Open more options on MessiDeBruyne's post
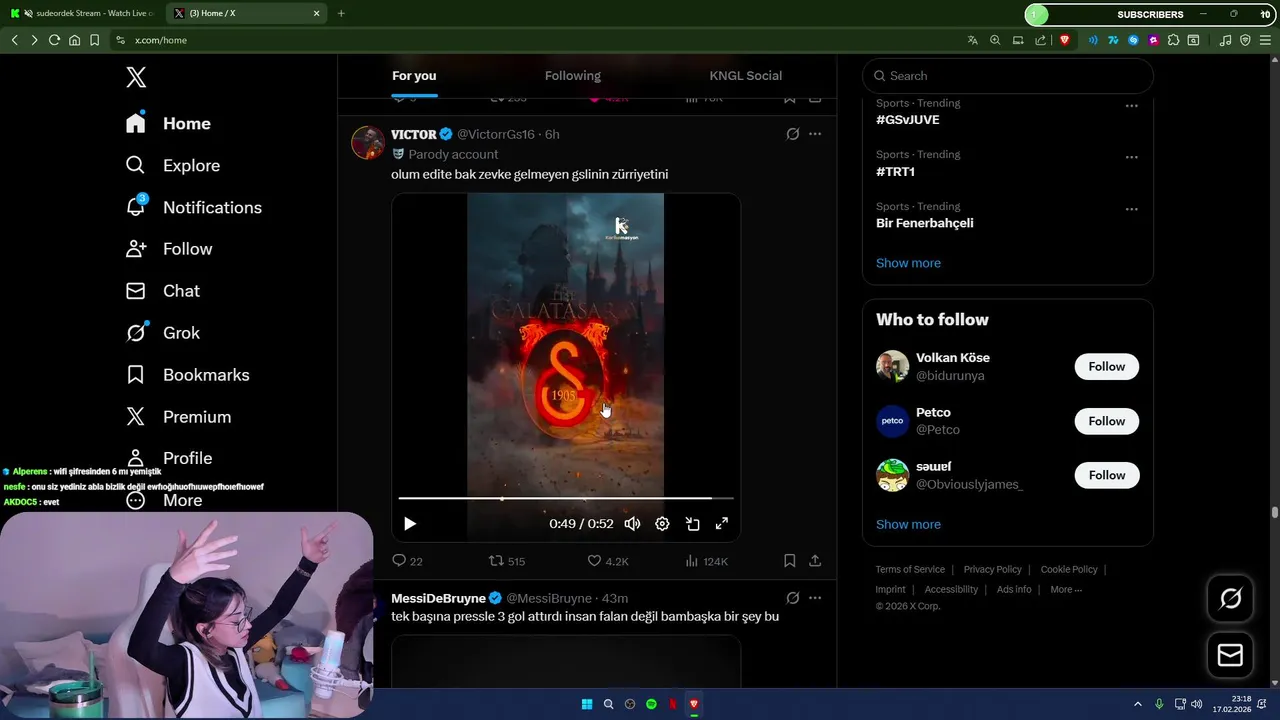Viewport: 1280px width, 720px height. pos(815,598)
